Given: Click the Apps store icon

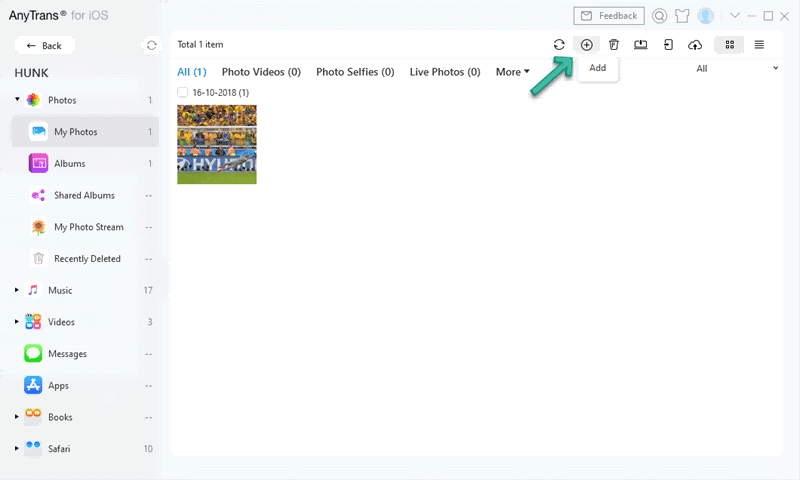Looking at the screenshot, I should [x=33, y=385].
